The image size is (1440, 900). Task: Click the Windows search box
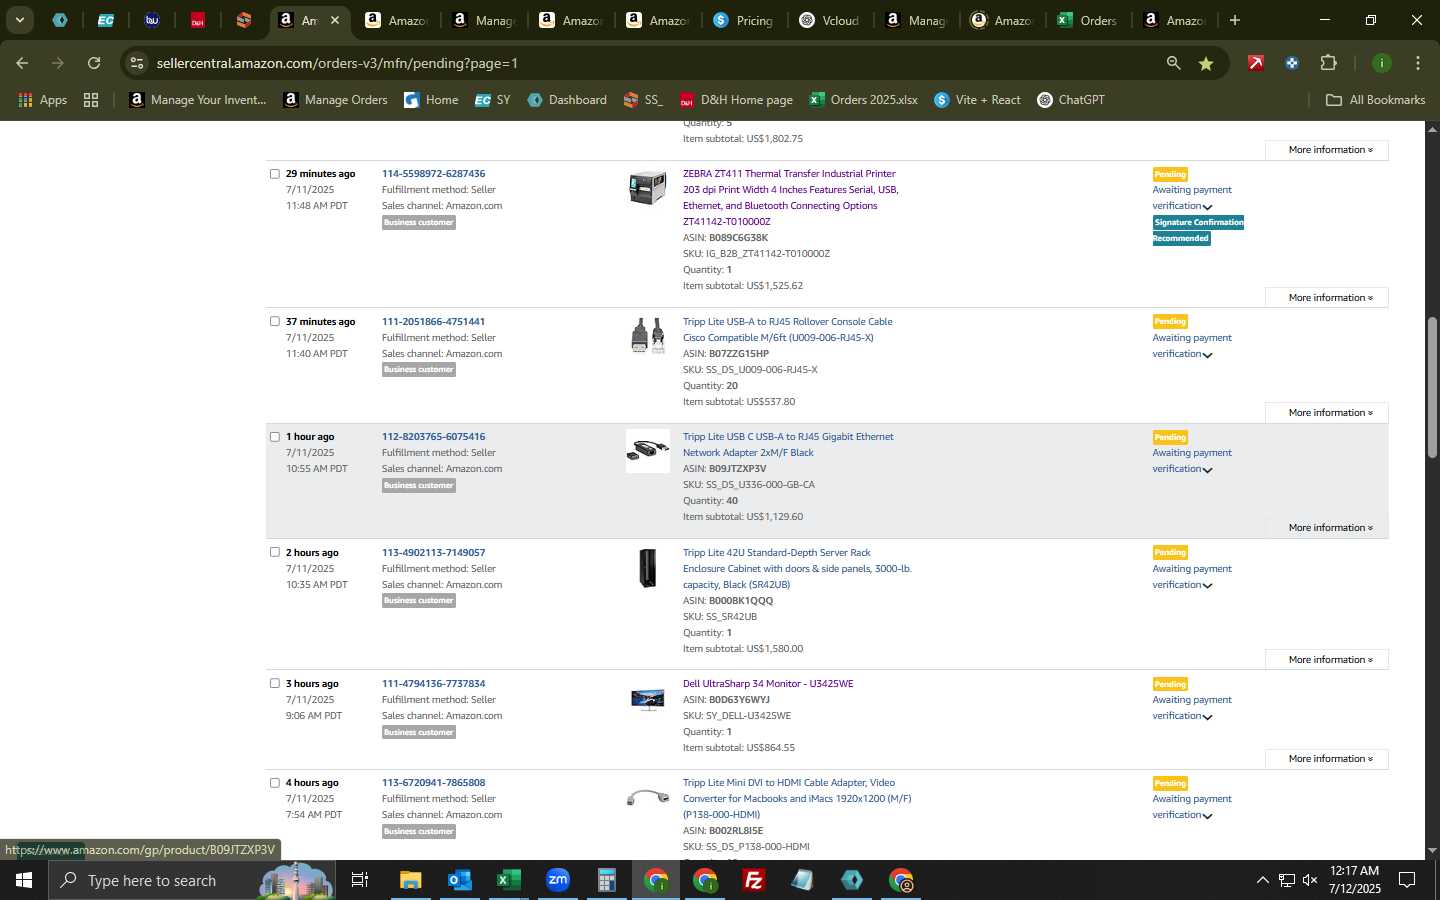click(x=190, y=880)
